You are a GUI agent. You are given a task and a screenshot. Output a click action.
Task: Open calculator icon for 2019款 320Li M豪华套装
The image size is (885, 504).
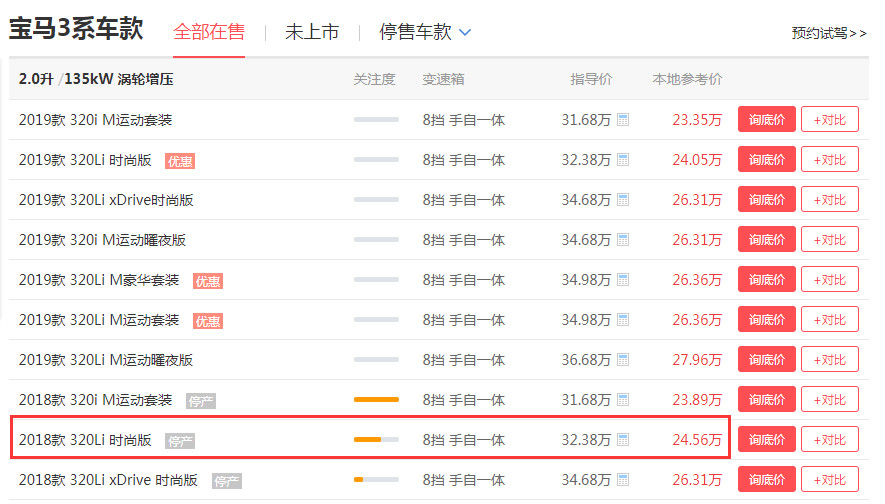coord(623,280)
